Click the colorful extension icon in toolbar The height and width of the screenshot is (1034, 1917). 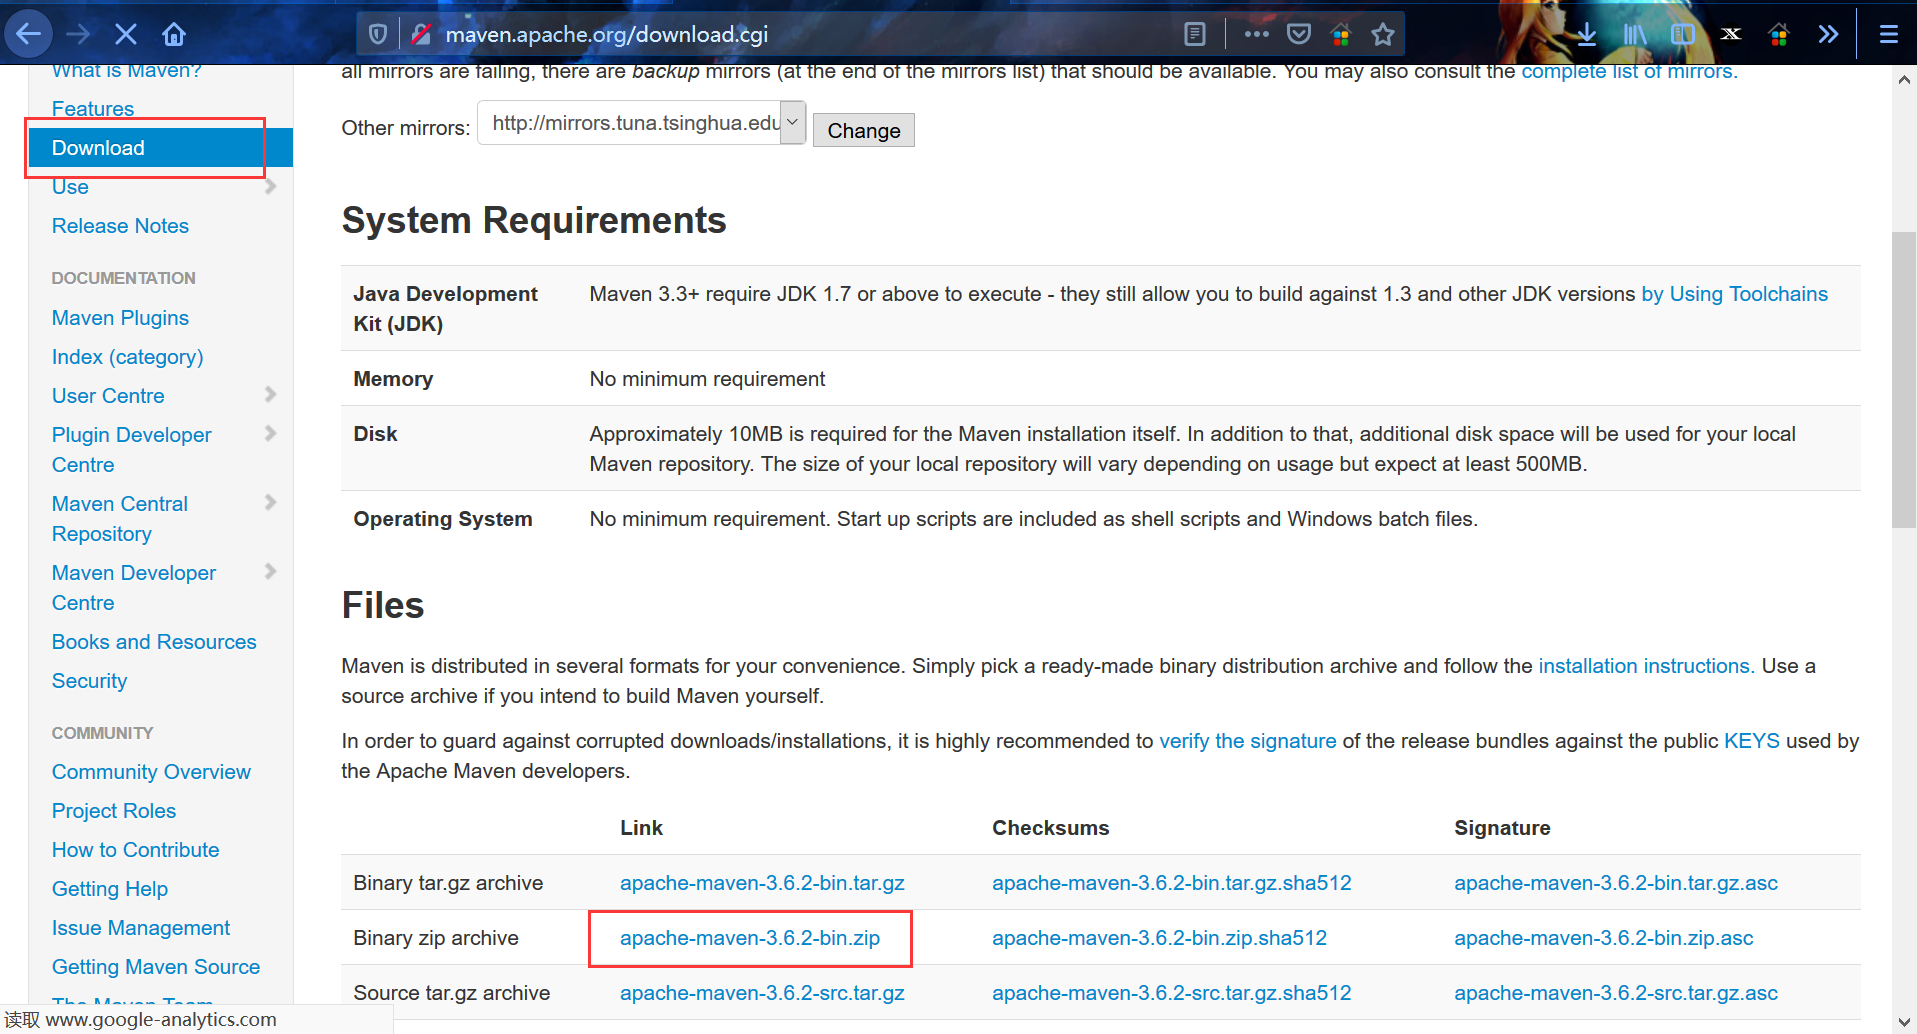pos(1779,34)
